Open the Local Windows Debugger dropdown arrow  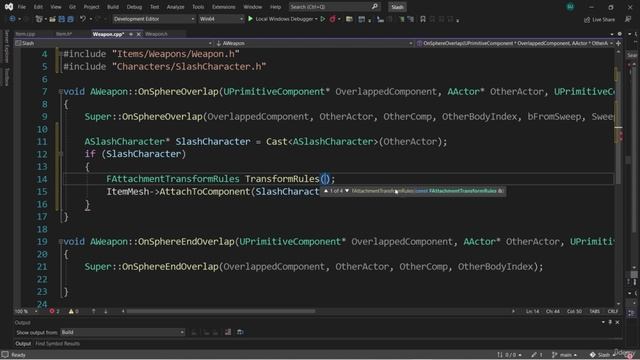pos(316,19)
